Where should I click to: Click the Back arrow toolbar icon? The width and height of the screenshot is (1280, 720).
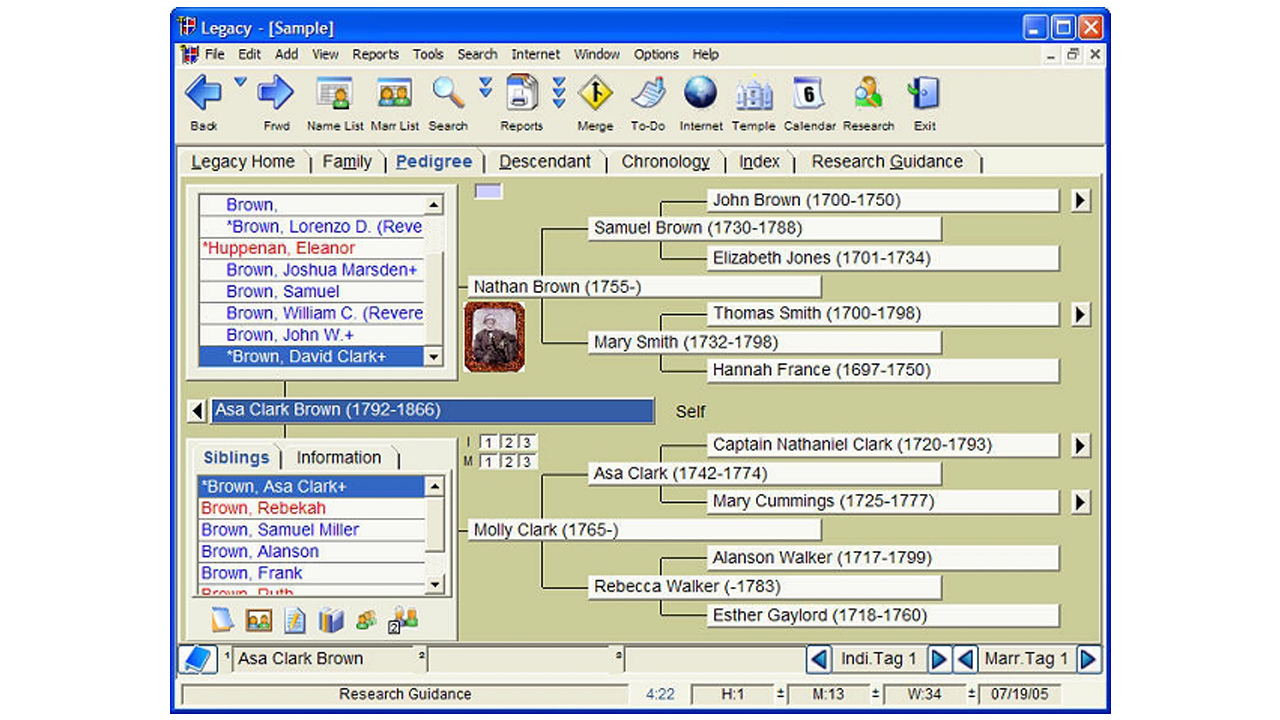tap(204, 94)
